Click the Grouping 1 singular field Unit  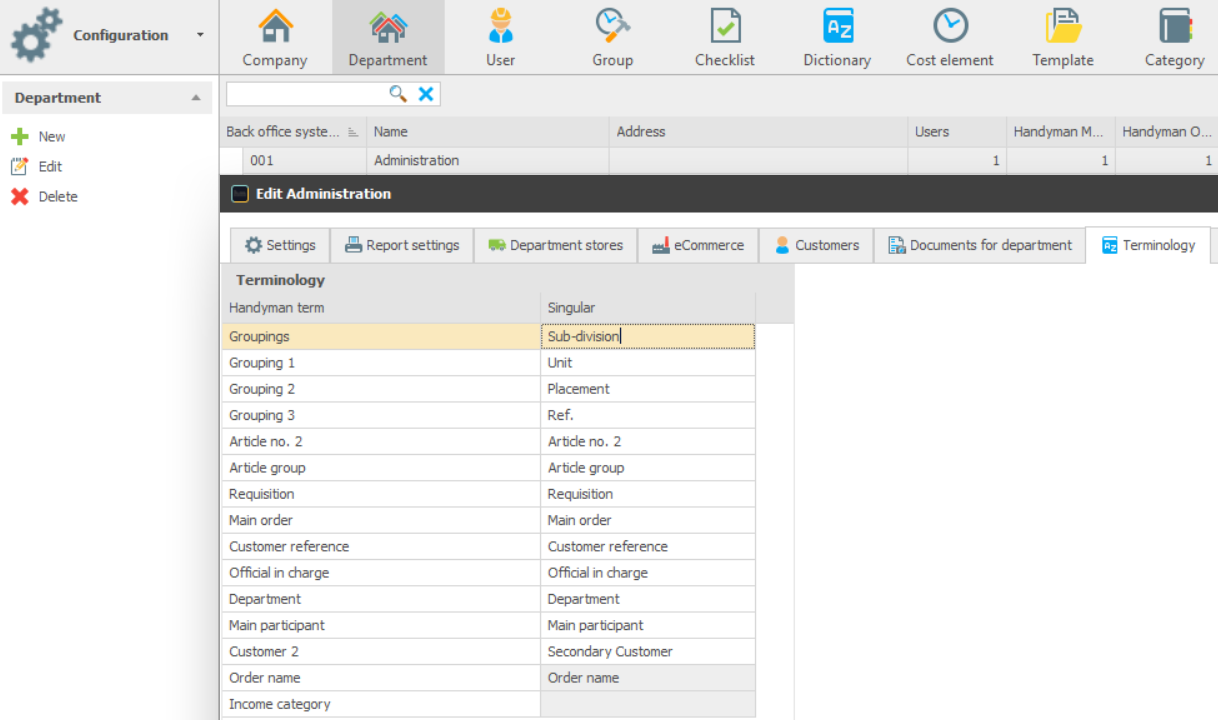(648, 363)
